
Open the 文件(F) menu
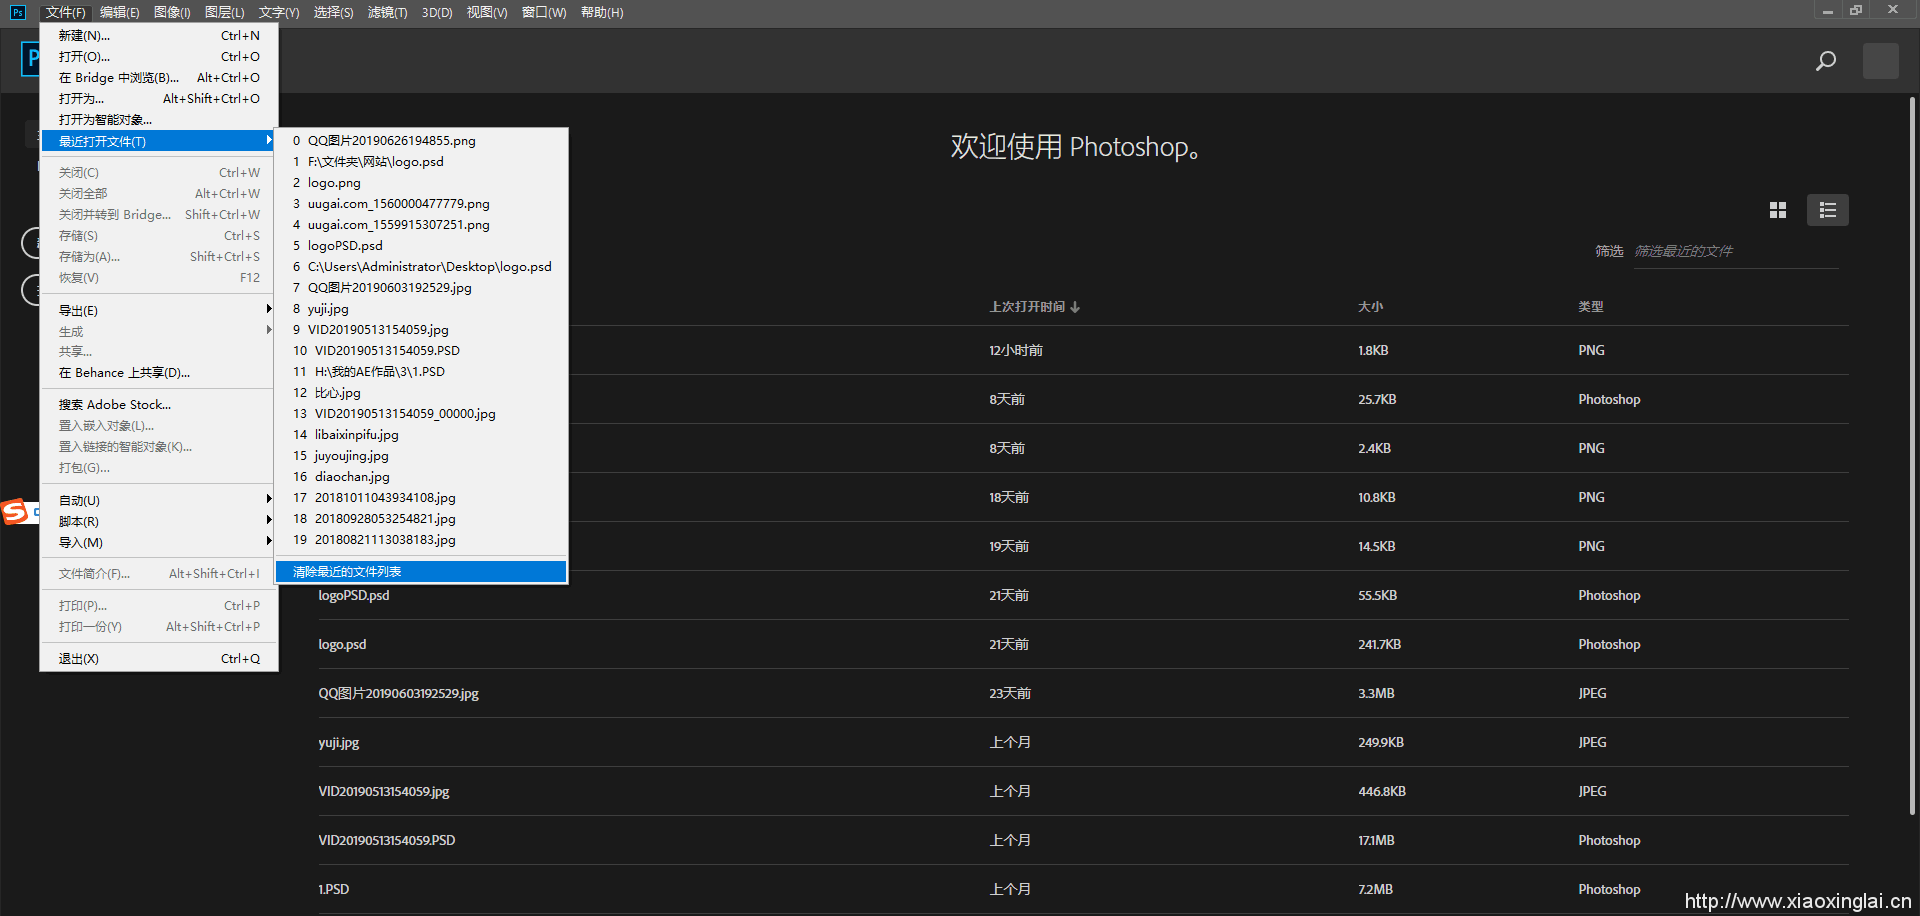click(66, 12)
